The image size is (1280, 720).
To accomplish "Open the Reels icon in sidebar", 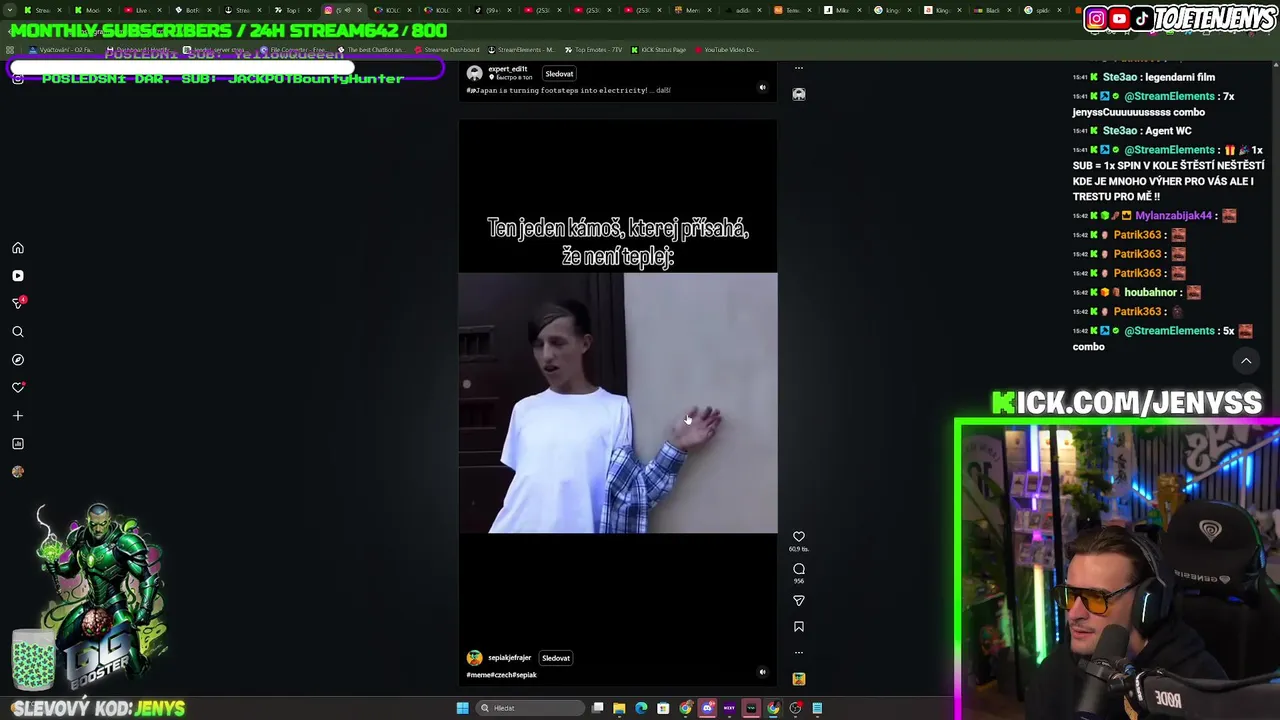I will [x=18, y=276].
